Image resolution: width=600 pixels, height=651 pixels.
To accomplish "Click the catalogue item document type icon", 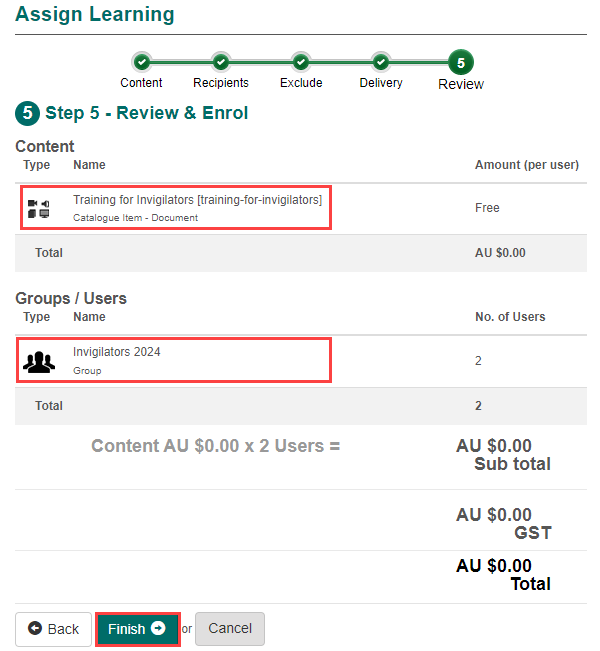I will pos(39,208).
